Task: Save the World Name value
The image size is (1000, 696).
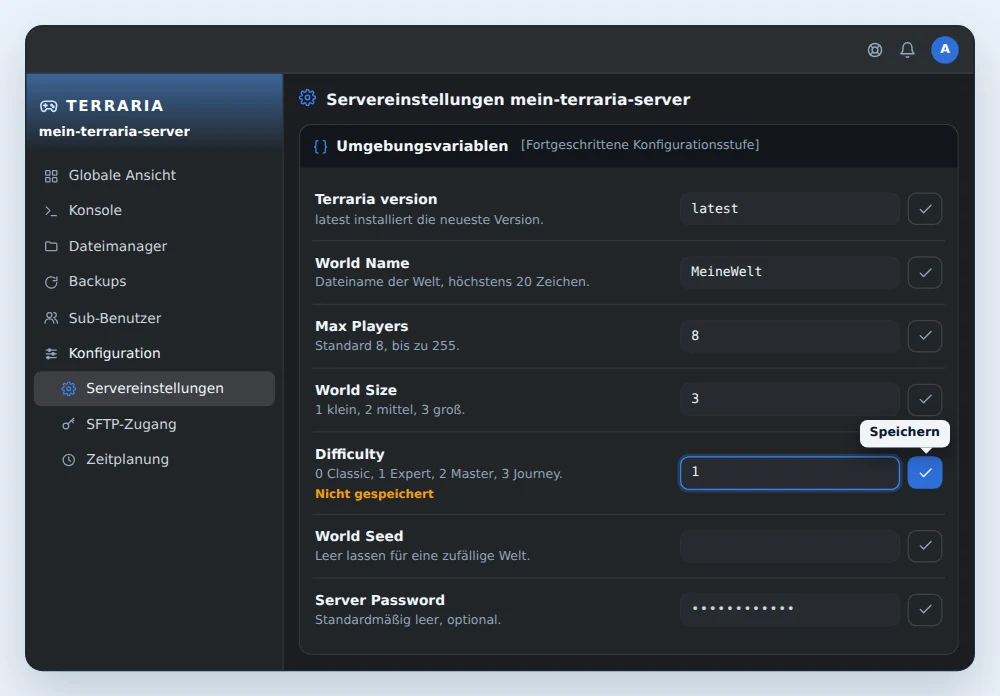Action: (925, 272)
